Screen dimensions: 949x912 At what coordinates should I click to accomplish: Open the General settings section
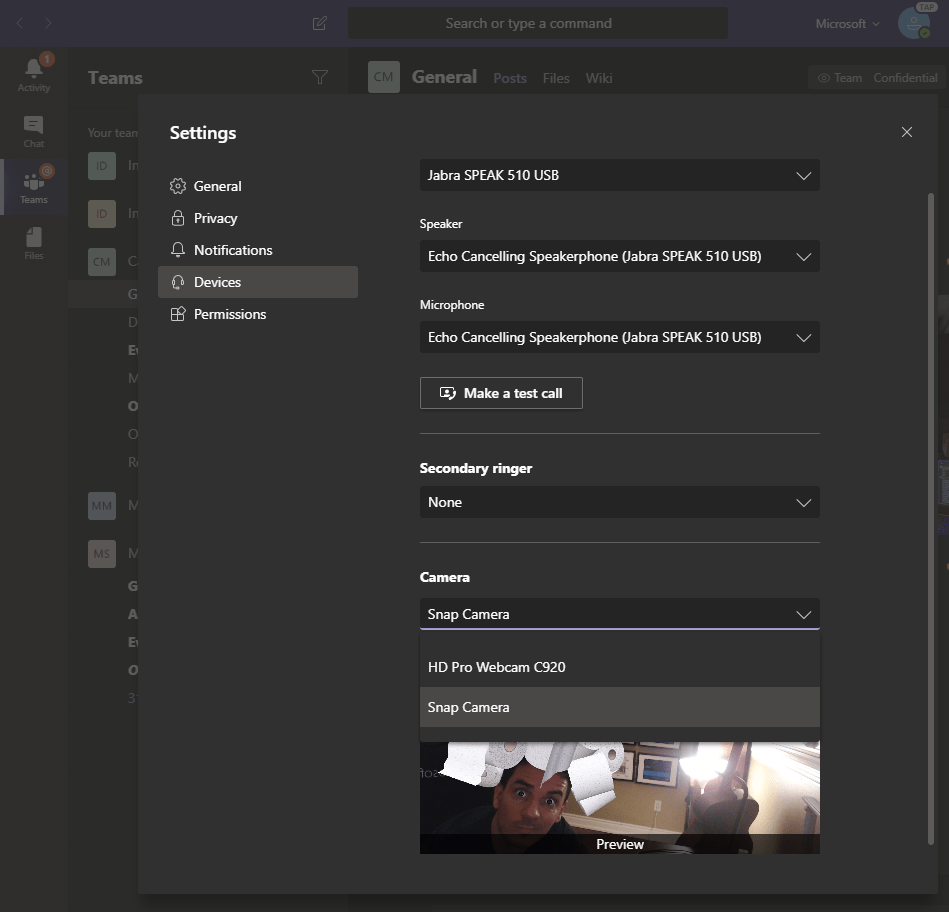217,186
